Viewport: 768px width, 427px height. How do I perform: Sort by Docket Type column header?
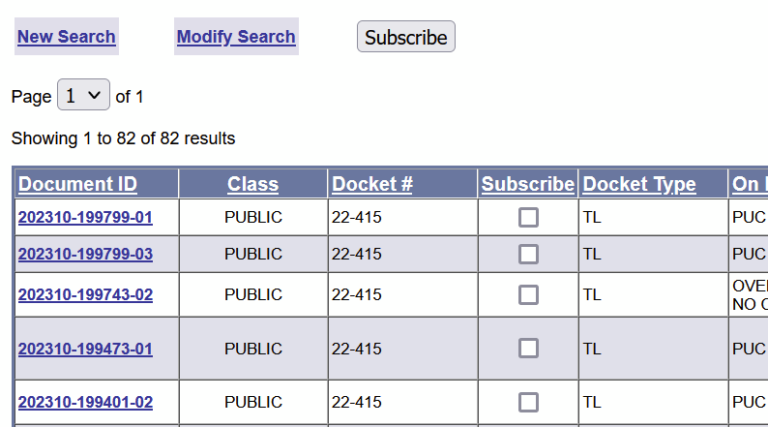(x=639, y=184)
